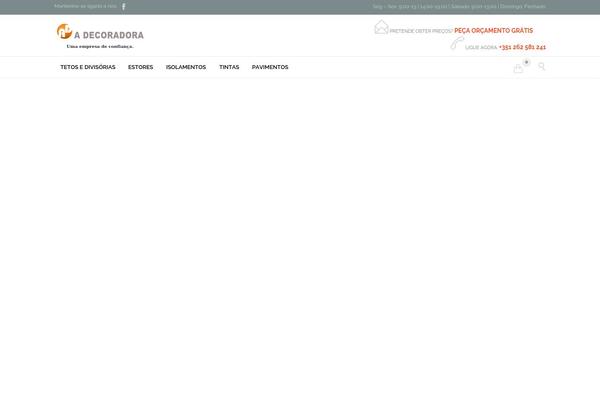600x400 pixels.
Task: Click the Pretende obter preços text
Action: pyautogui.click(x=421, y=31)
